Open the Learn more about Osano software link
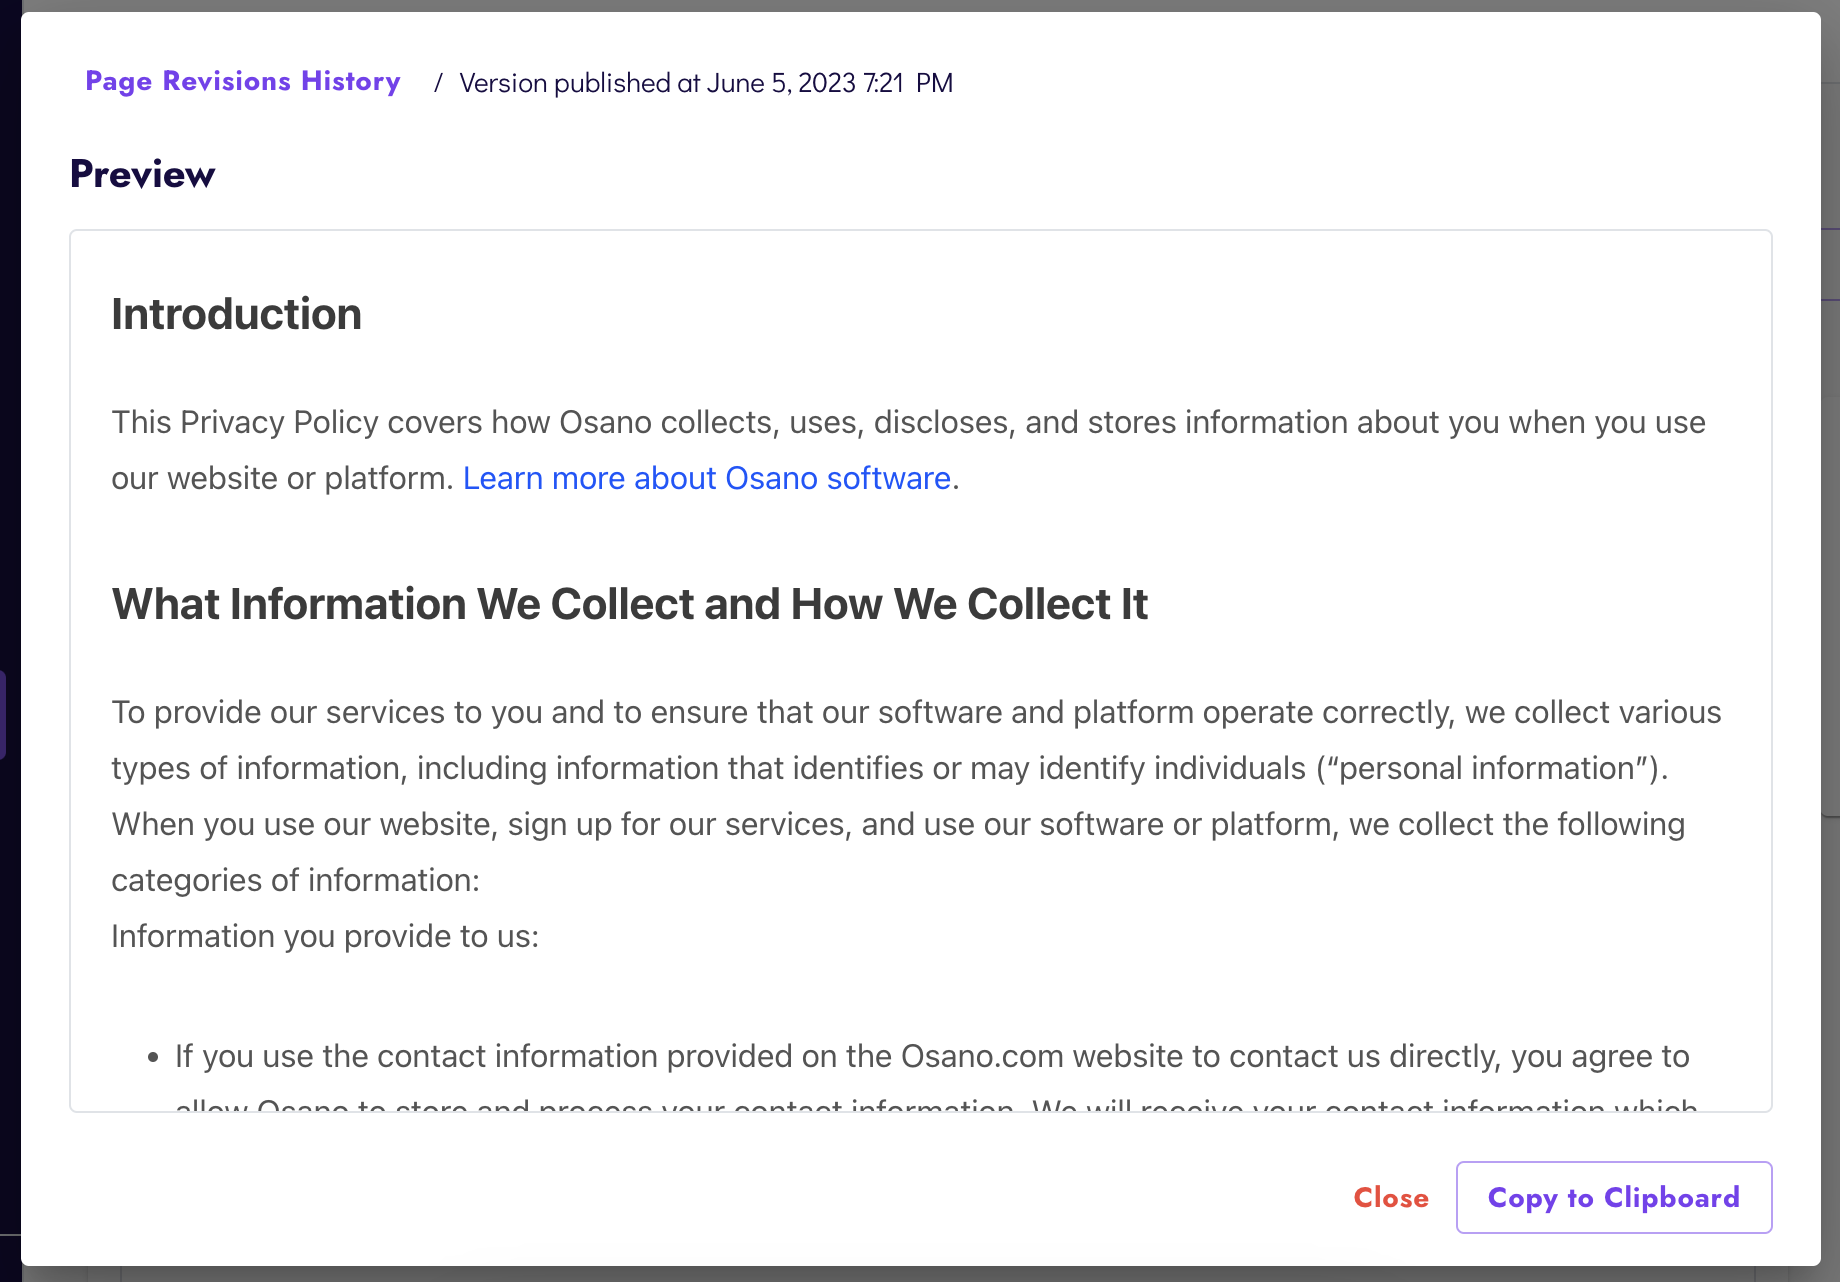This screenshot has width=1840, height=1282. (706, 478)
